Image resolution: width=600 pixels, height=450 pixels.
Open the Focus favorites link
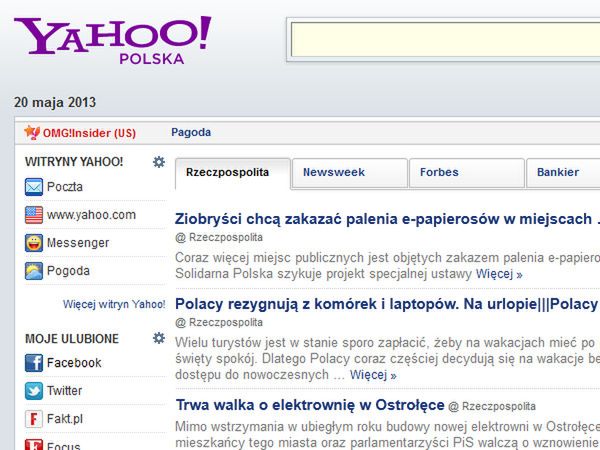point(64,445)
